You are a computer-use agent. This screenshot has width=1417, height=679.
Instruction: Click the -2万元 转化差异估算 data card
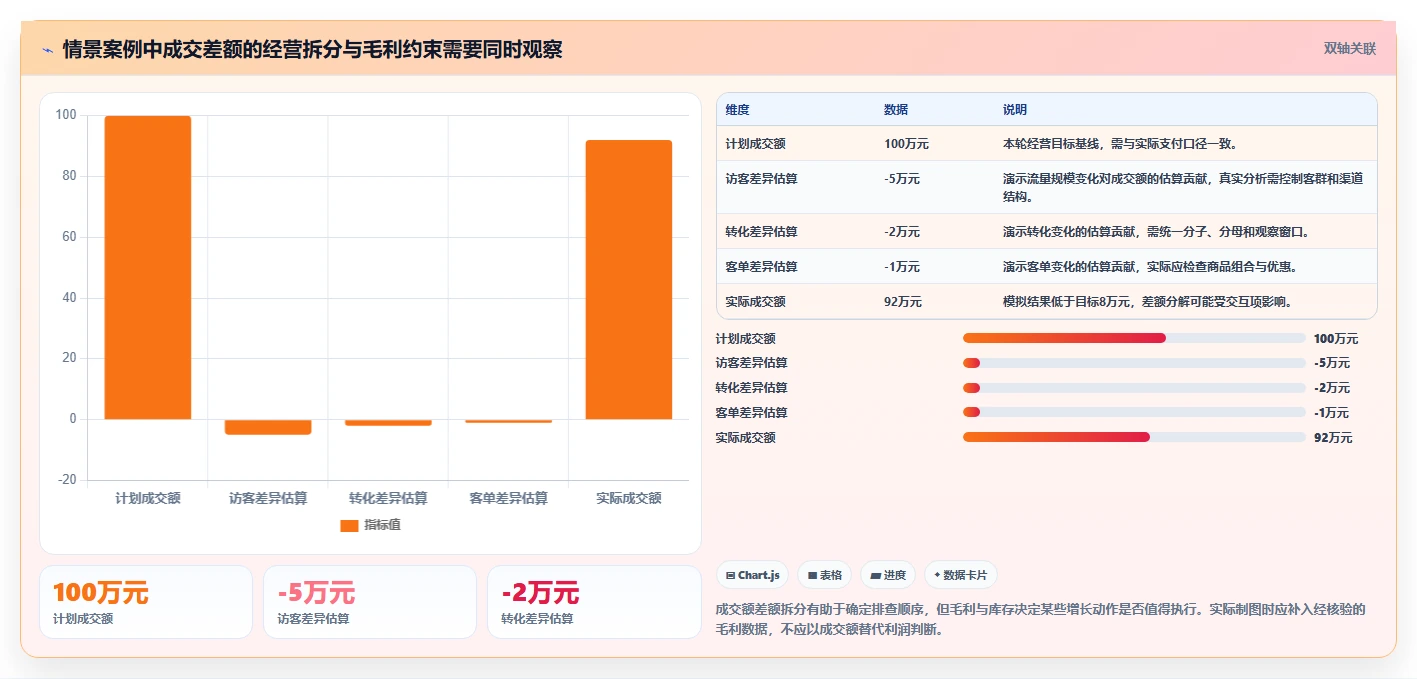[x=594, y=602]
